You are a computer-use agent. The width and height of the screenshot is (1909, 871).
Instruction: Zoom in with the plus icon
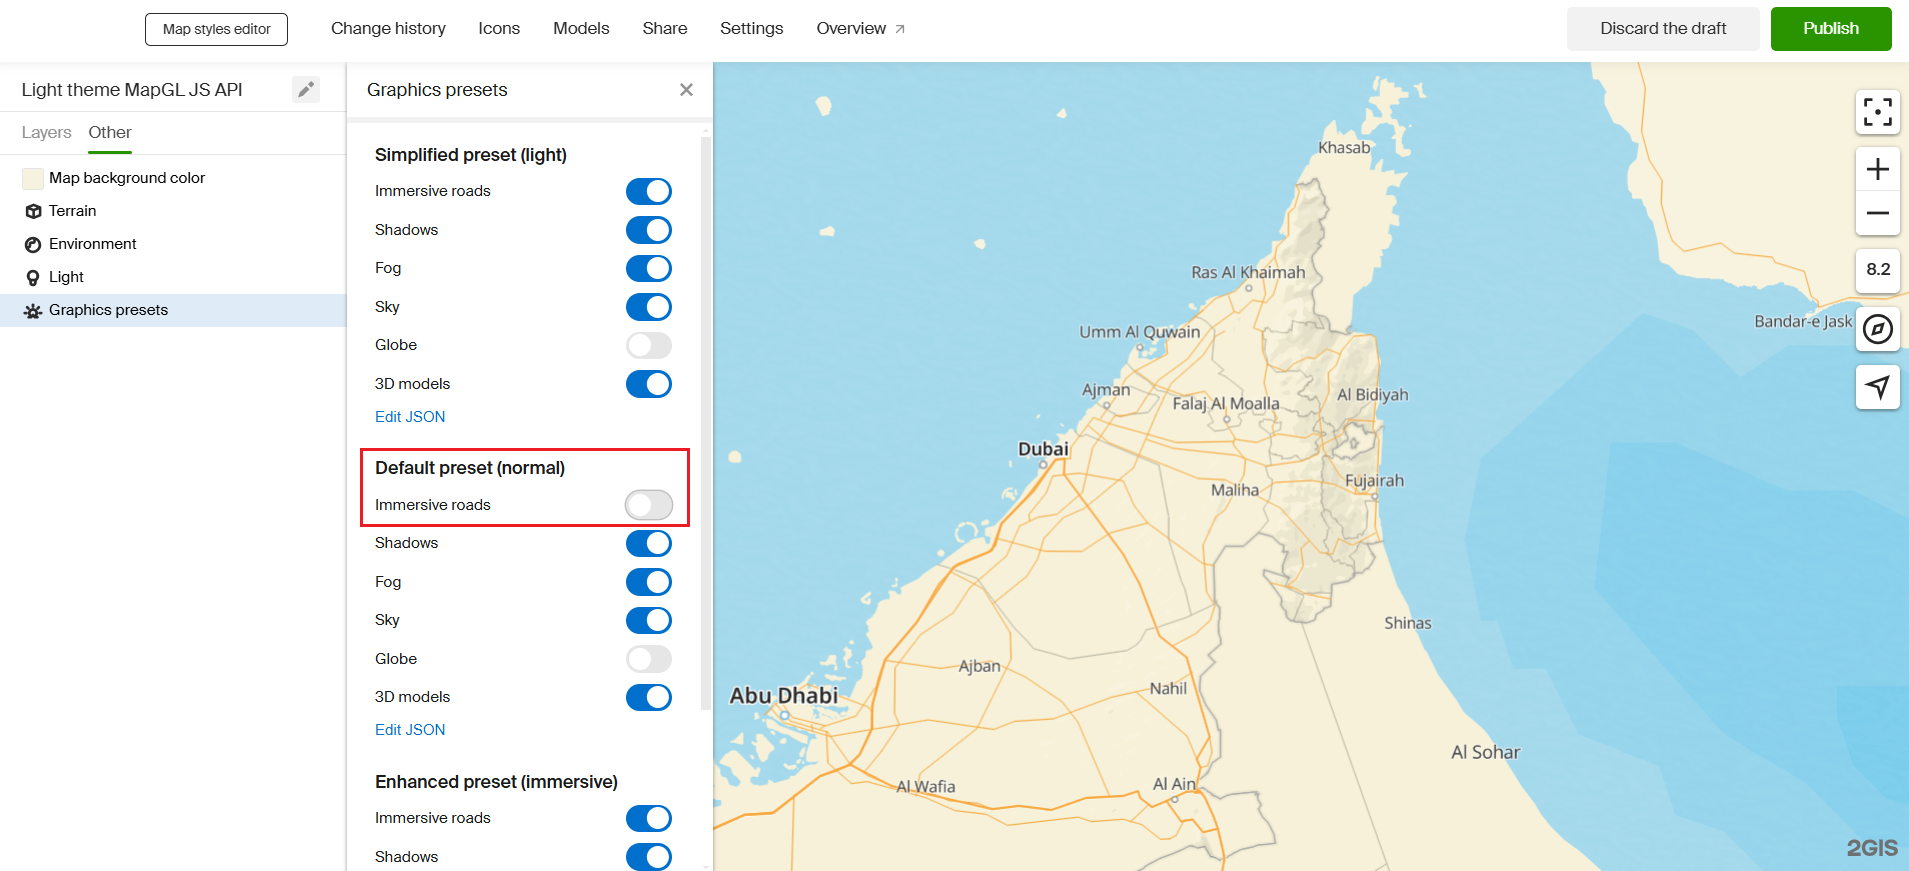pos(1877,169)
